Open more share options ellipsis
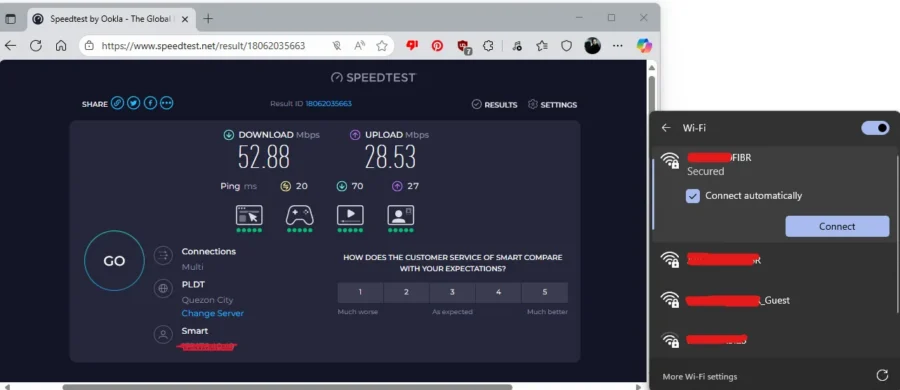The height and width of the screenshot is (390, 900). pyautogui.click(x=166, y=103)
